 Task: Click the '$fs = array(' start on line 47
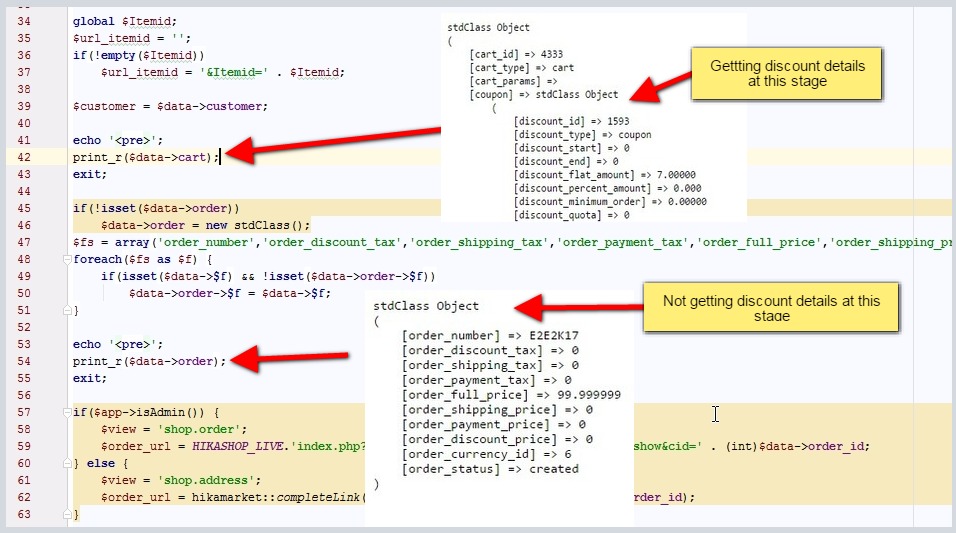[x=115, y=243]
